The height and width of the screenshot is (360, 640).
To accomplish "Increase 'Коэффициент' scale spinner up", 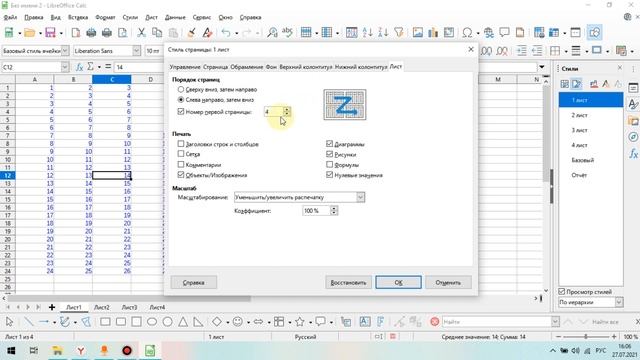I will pyautogui.click(x=334, y=208).
